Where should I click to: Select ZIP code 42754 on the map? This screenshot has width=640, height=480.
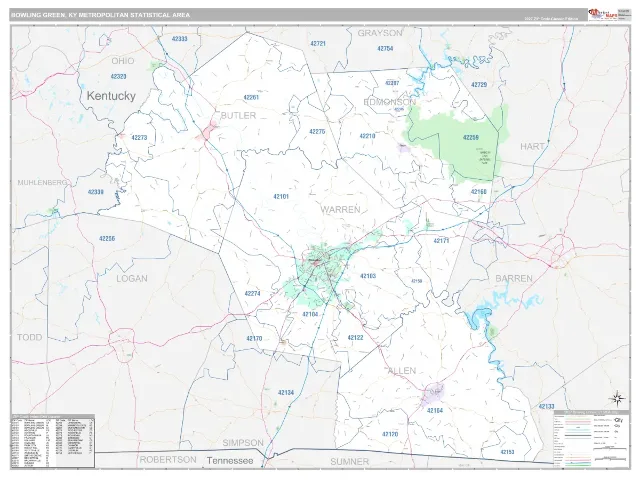coord(385,49)
